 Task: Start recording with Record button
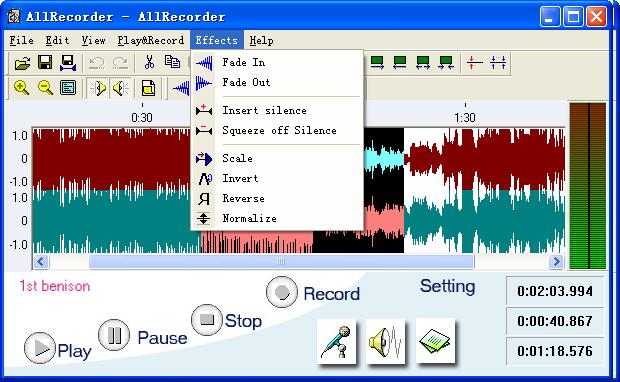point(282,292)
